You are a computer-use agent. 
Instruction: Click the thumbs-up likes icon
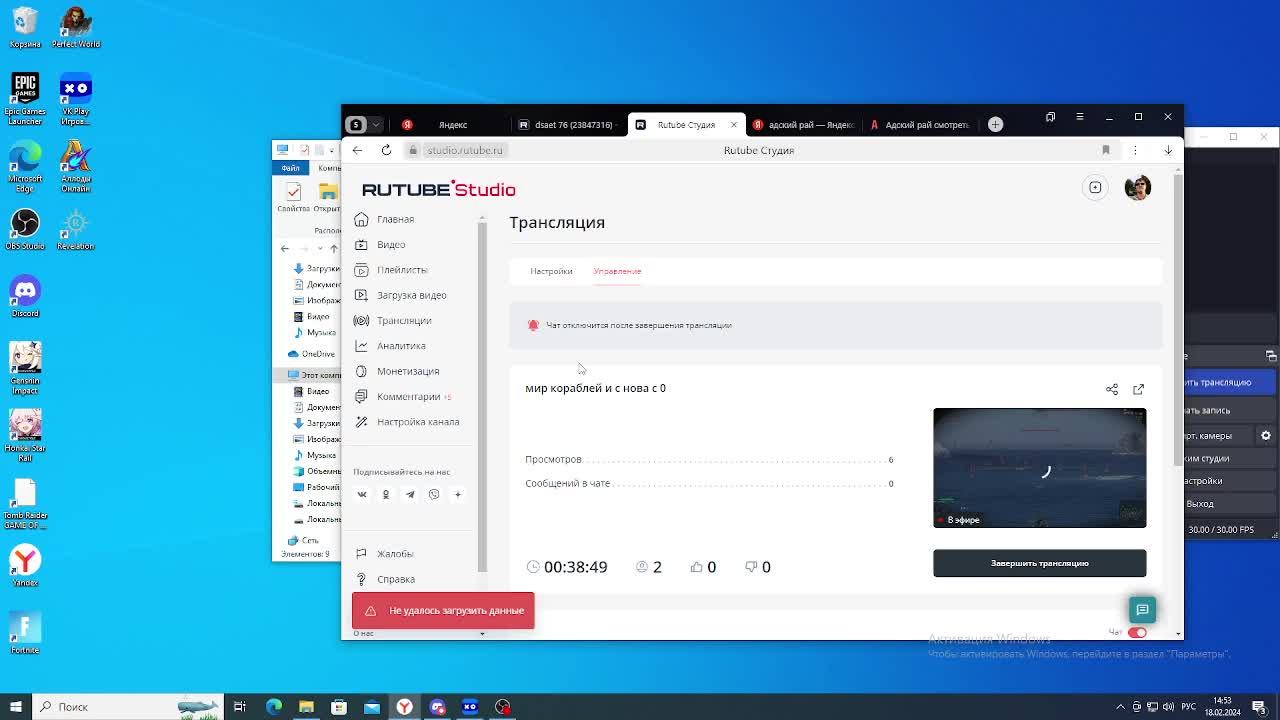[696, 567]
